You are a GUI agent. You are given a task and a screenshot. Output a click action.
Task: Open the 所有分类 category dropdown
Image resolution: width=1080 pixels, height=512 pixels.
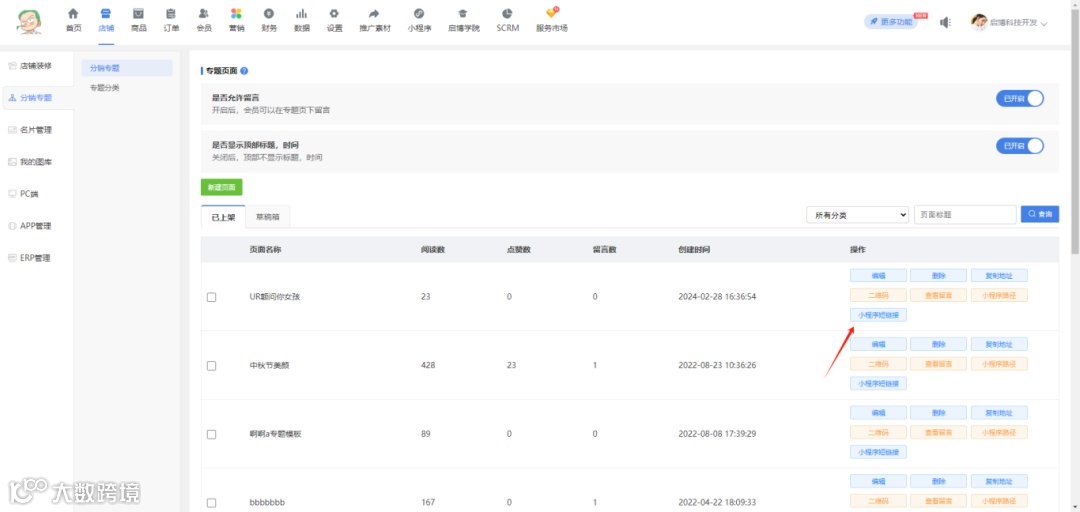[858, 215]
